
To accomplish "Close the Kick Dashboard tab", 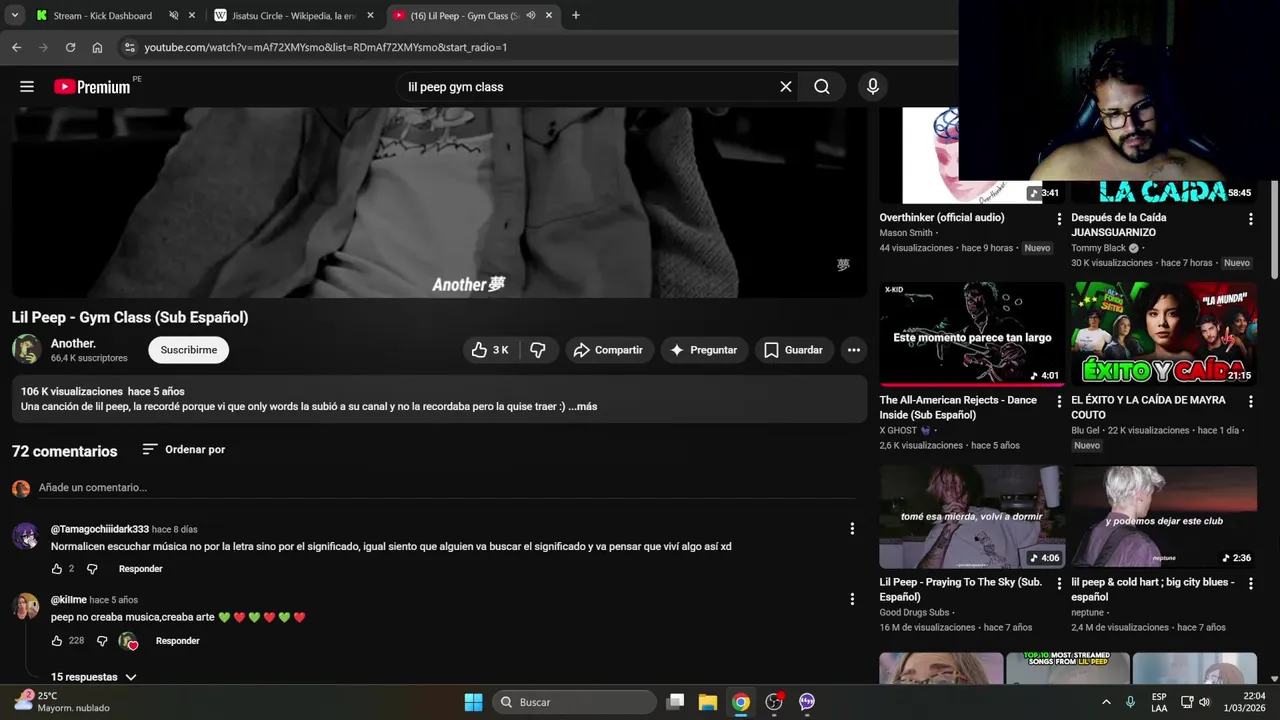I will [x=192, y=16].
